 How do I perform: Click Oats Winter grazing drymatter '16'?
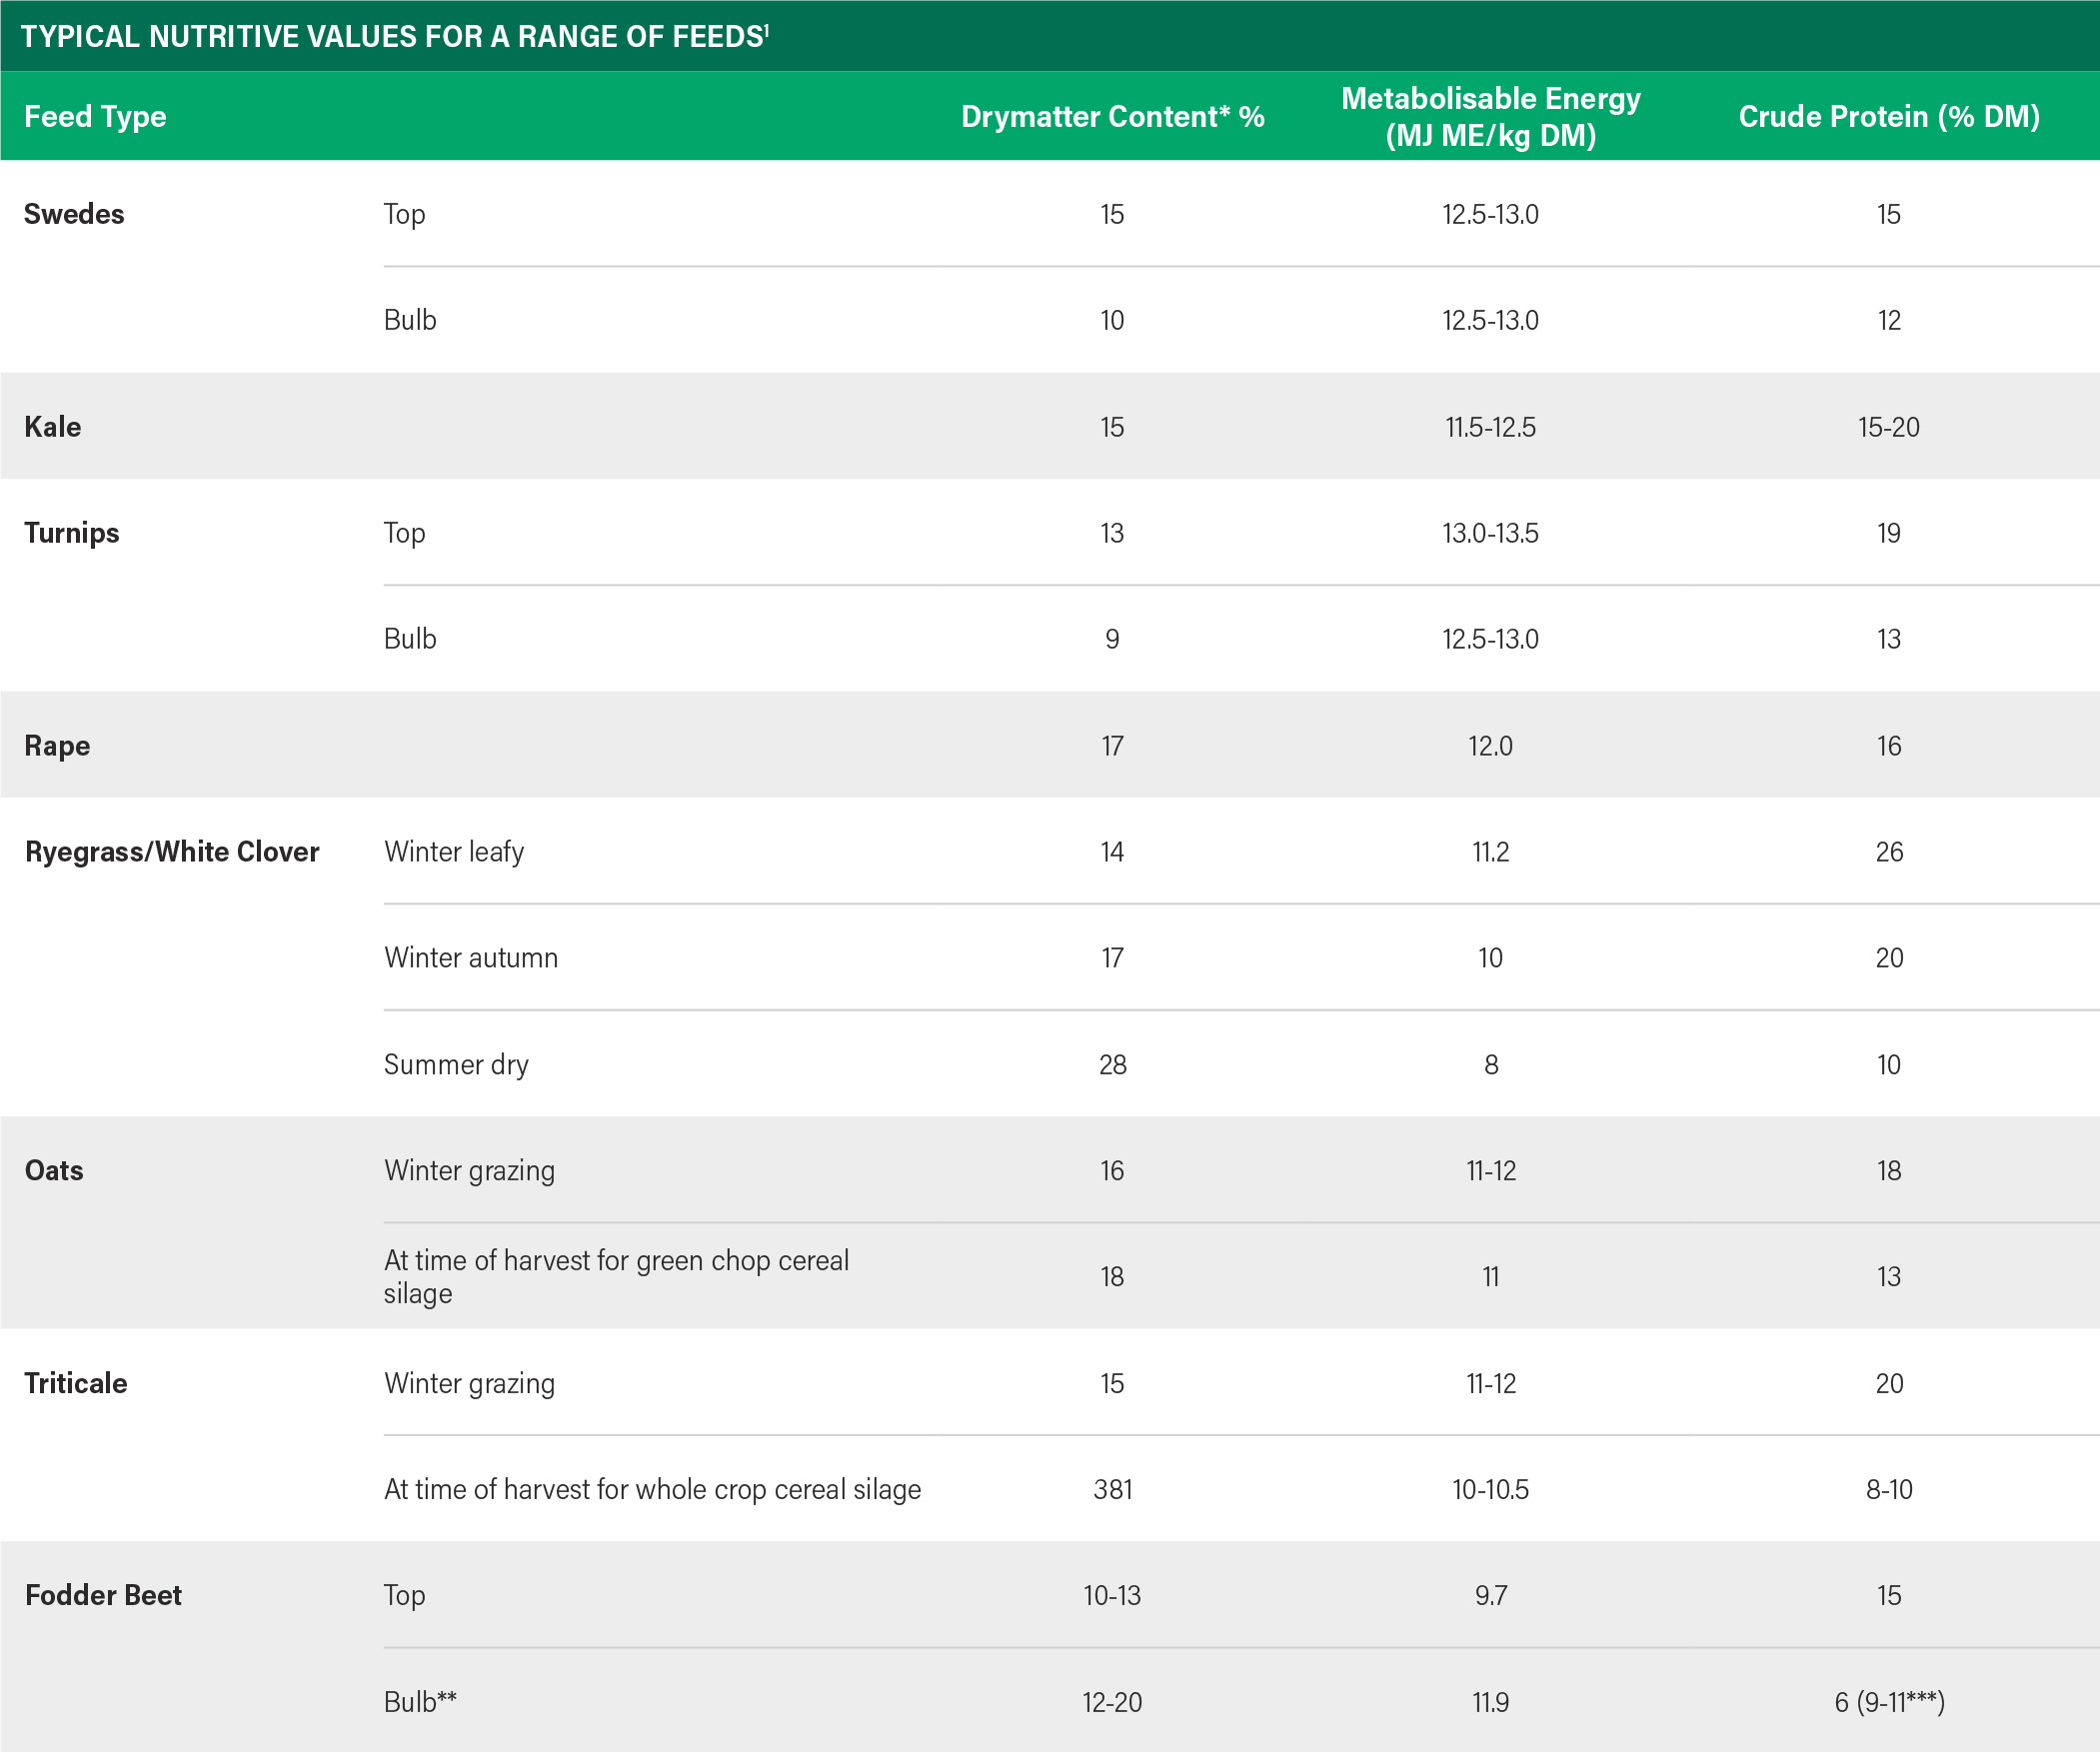coord(1112,1171)
